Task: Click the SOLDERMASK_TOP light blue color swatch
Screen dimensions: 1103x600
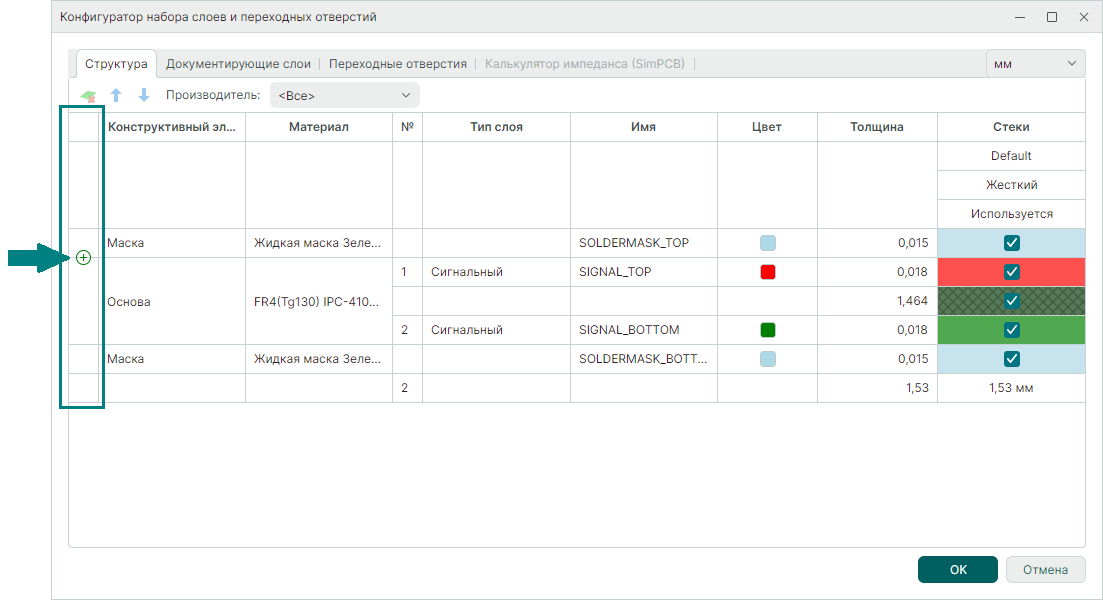Action: pyautogui.click(x=767, y=243)
